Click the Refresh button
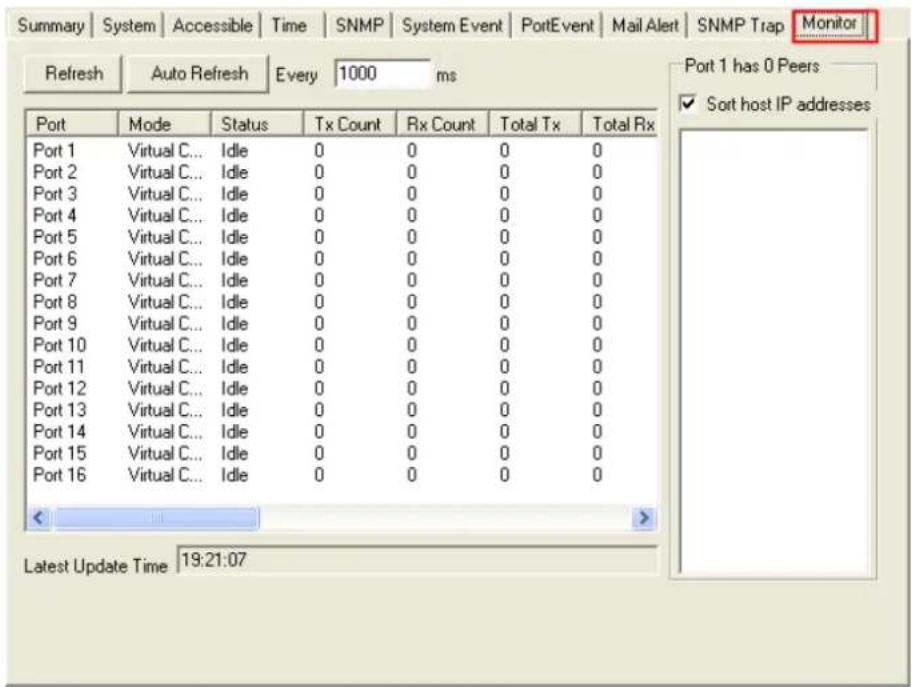 (x=73, y=74)
